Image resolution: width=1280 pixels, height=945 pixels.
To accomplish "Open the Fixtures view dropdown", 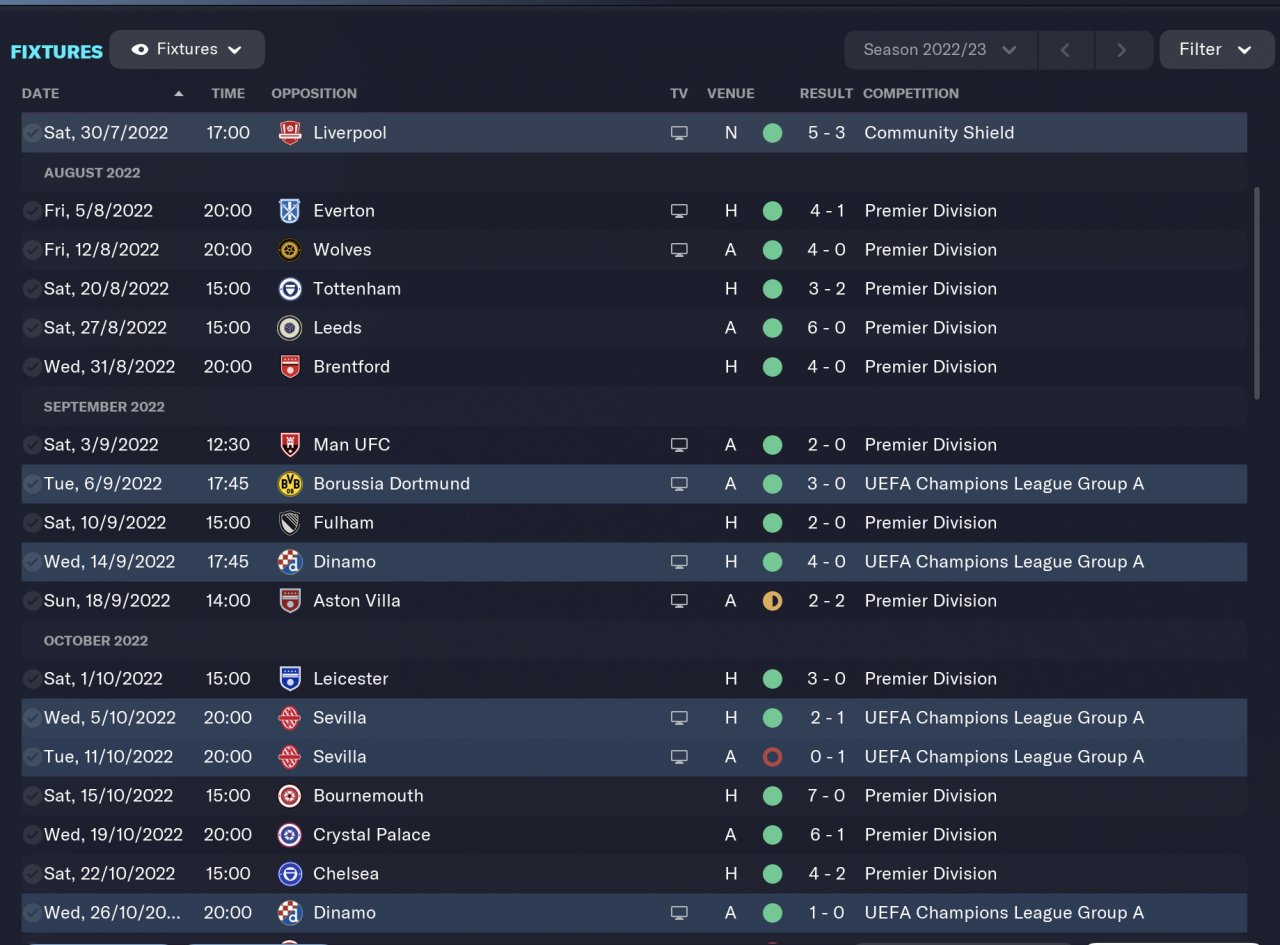I will tap(187, 49).
